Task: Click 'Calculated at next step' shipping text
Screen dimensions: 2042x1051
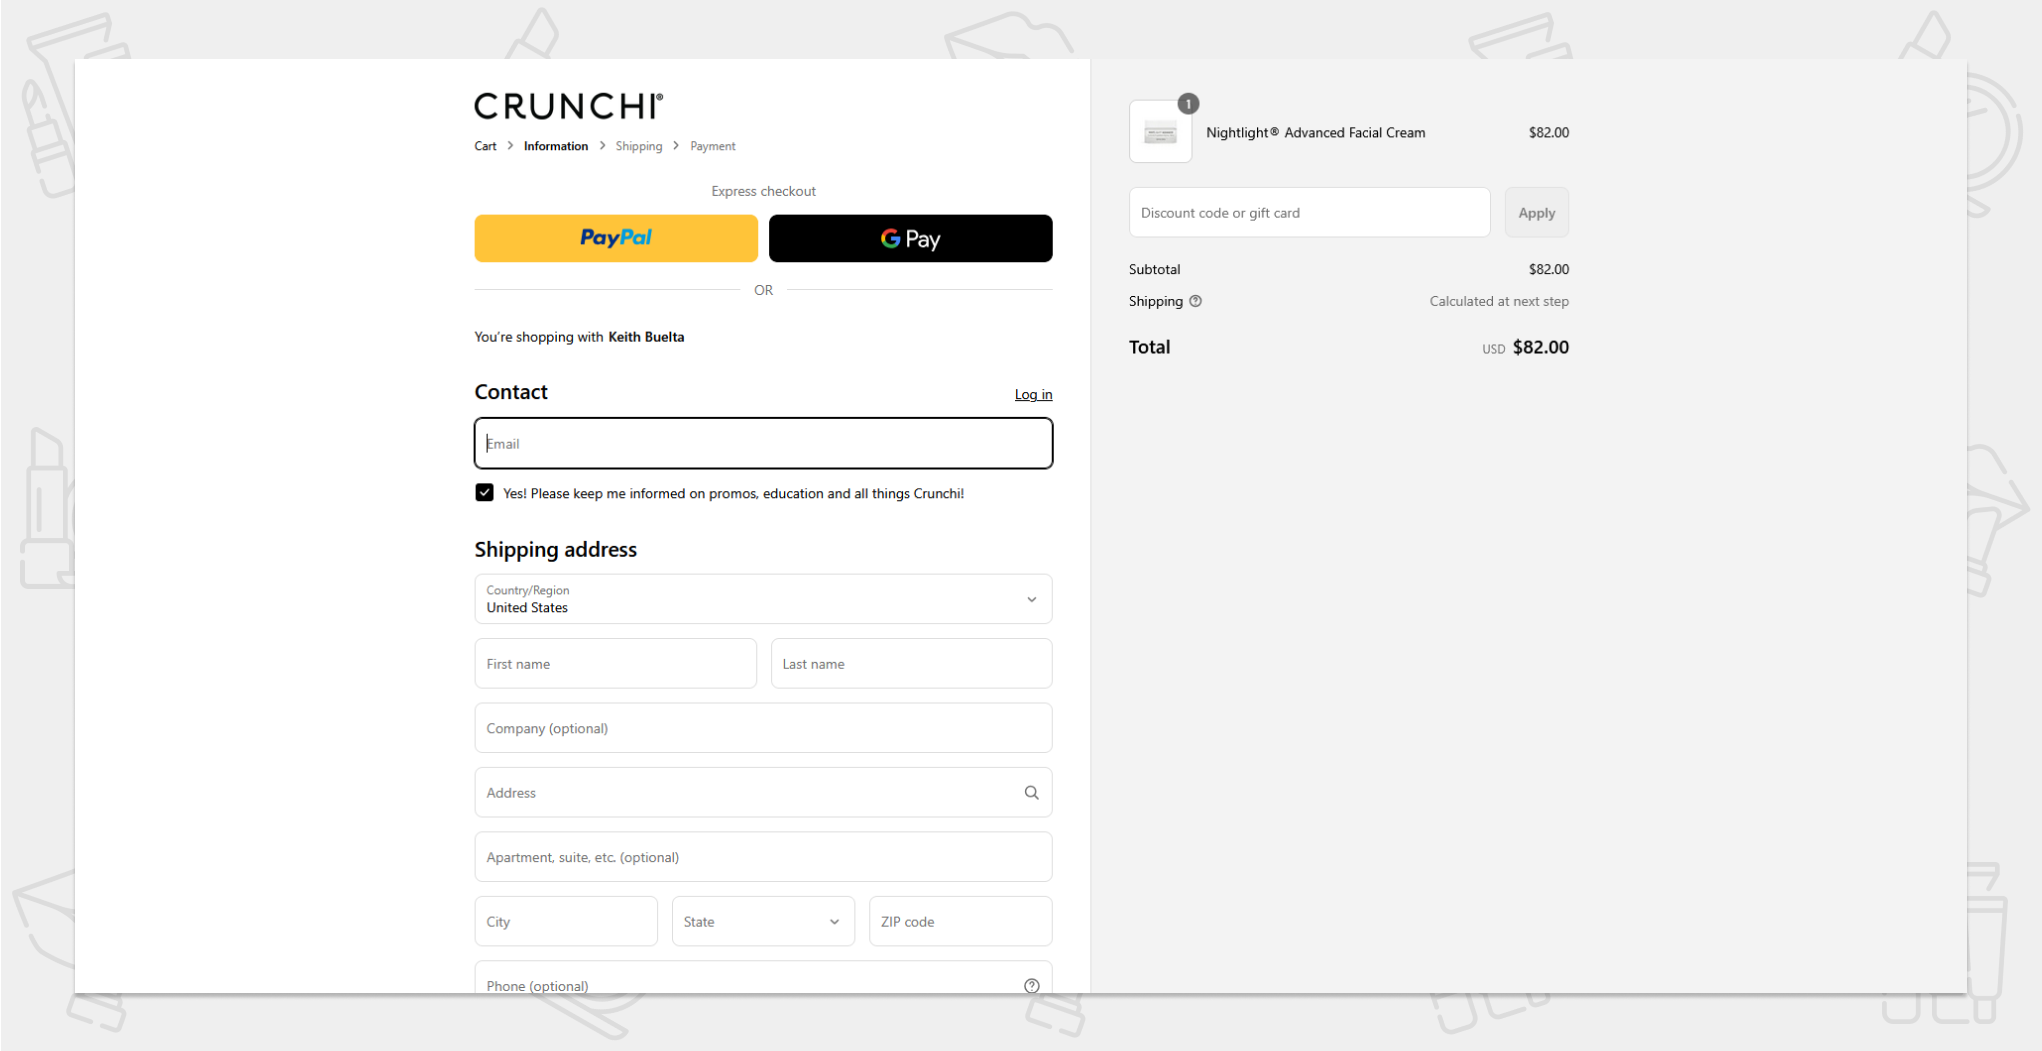Action: coord(1498,301)
